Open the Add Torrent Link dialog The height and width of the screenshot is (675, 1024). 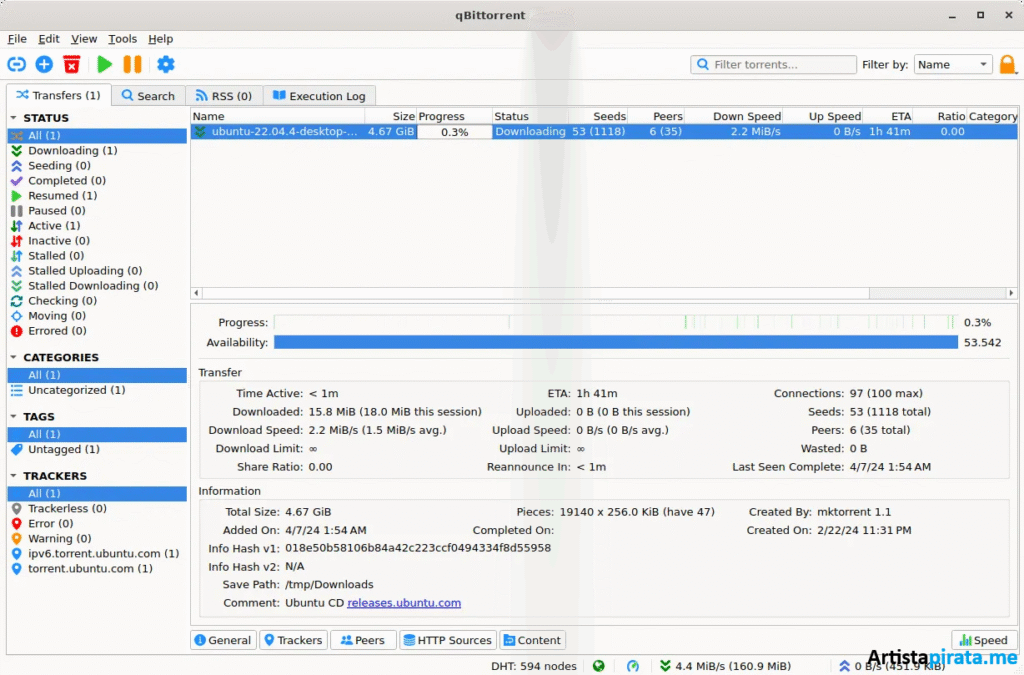tap(16, 64)
